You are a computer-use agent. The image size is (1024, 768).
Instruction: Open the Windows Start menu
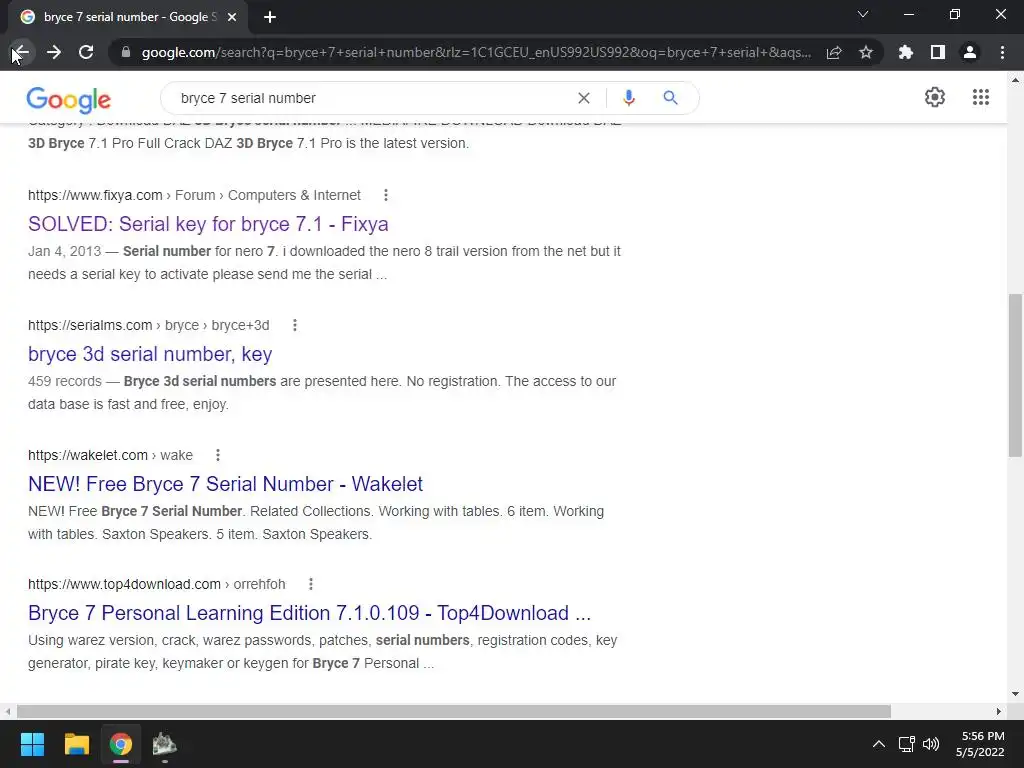point(32,744)
